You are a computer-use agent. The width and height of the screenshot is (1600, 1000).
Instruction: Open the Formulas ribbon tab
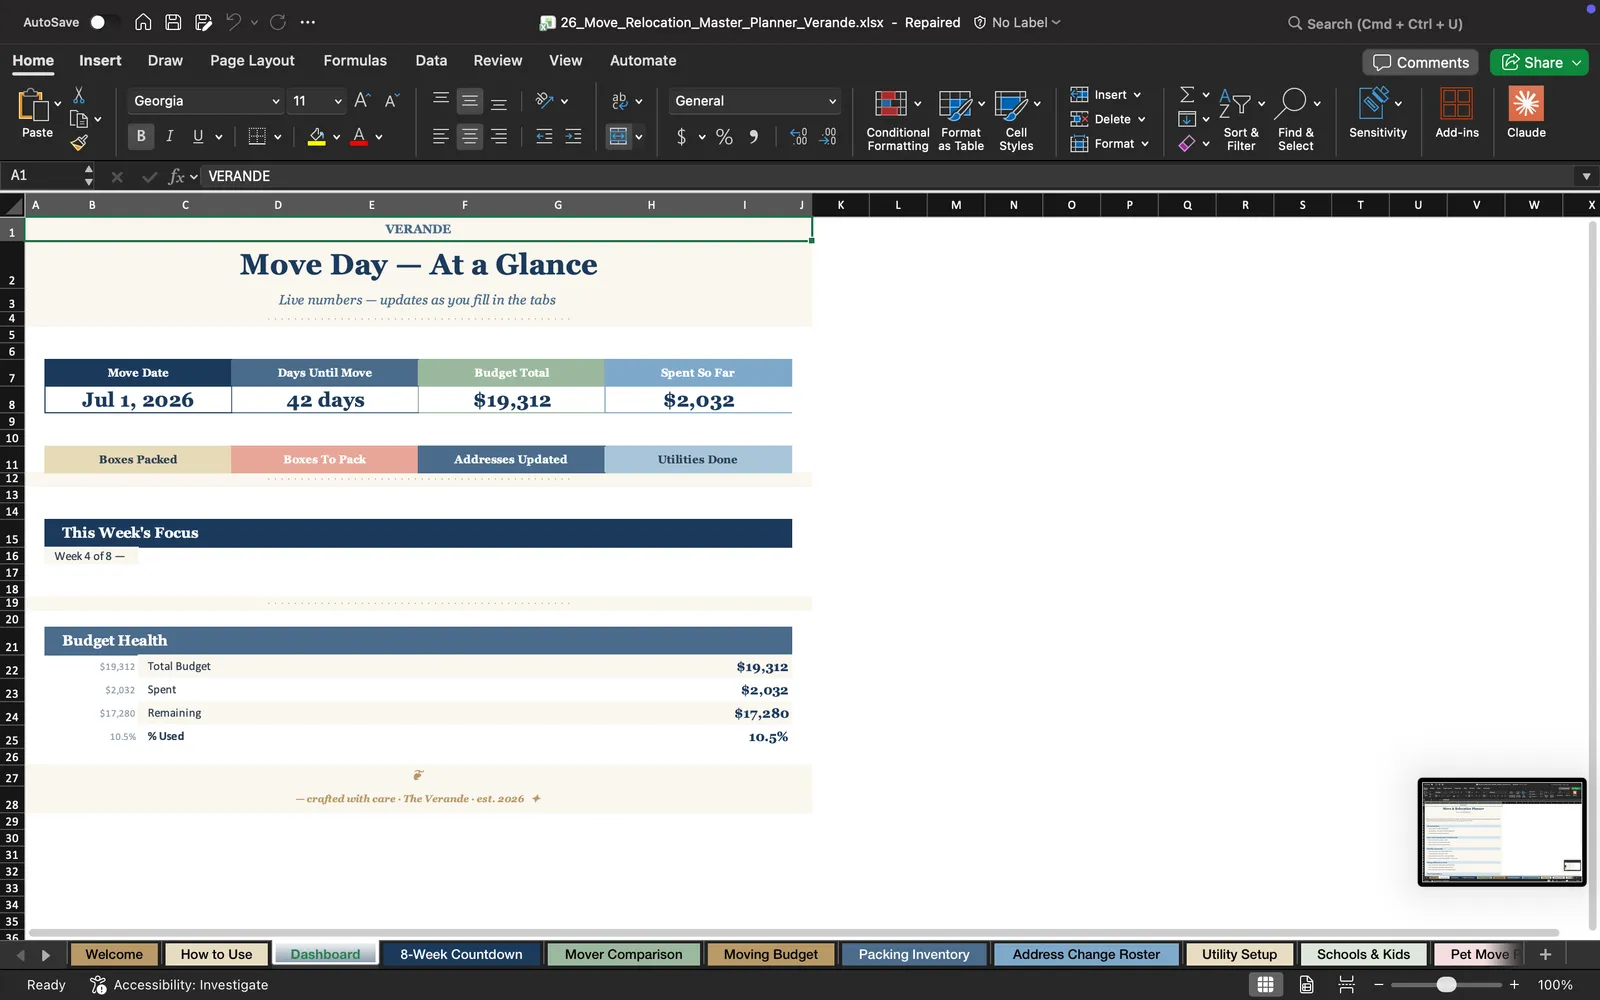[355, 61]
